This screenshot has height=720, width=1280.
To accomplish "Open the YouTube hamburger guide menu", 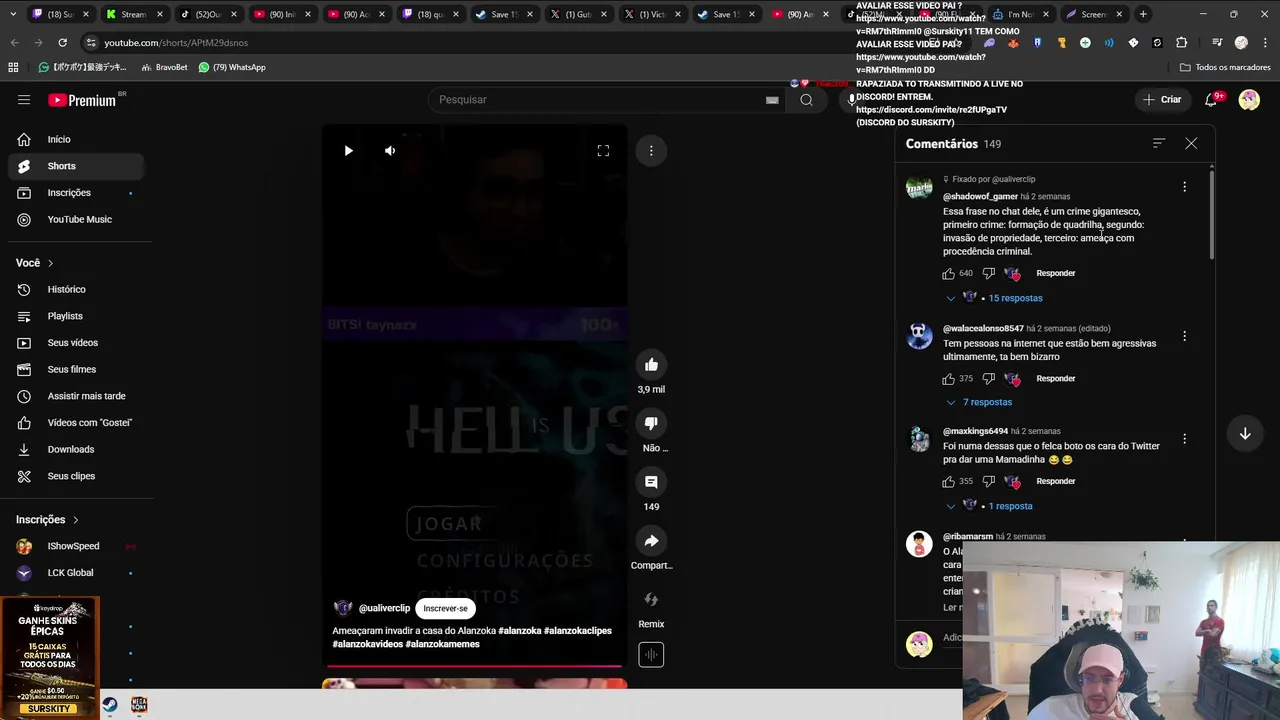I will (x=24, y=100).
